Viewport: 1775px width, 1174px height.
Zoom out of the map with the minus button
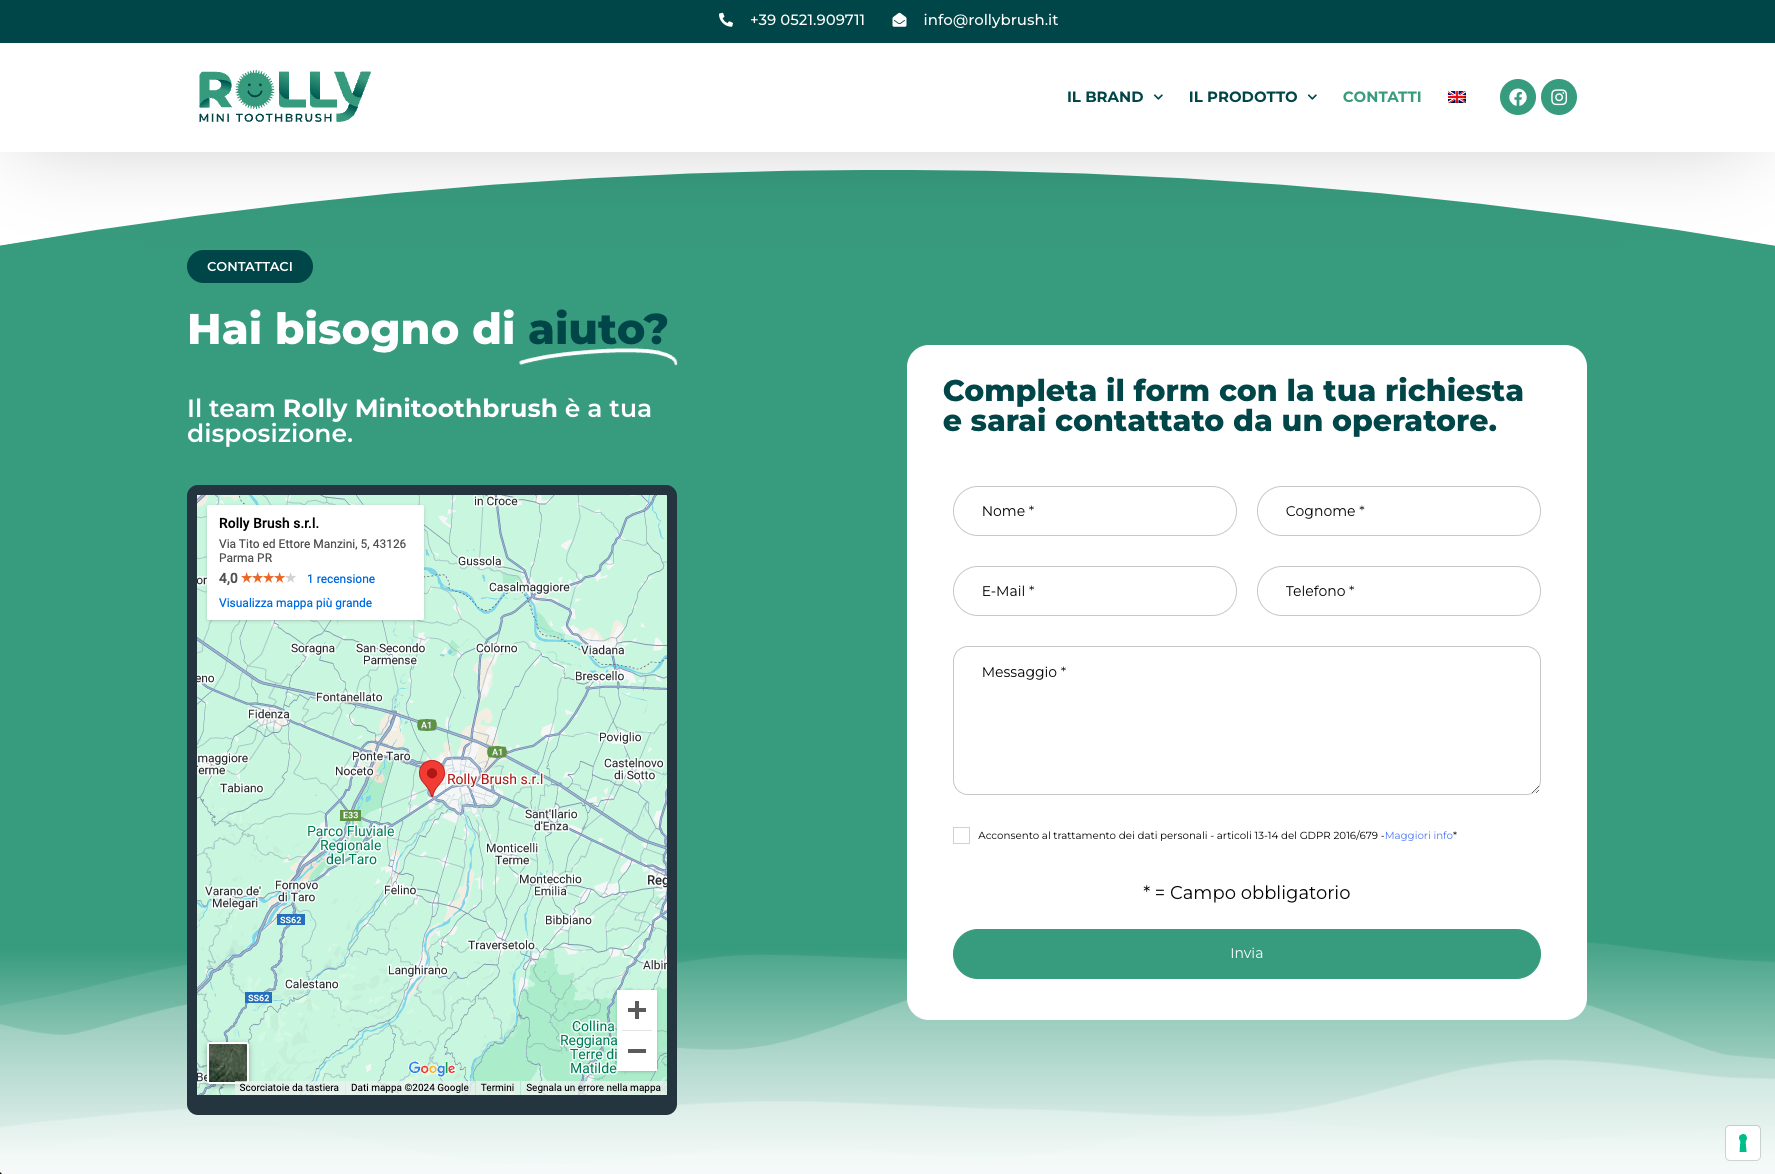pos(636,1051)
